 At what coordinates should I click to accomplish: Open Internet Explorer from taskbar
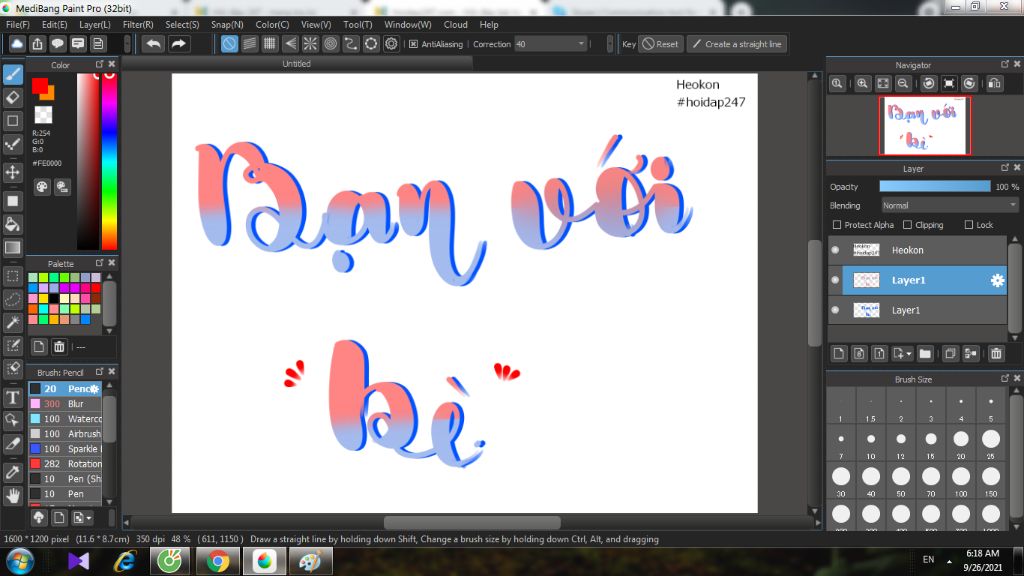(124, 561)
